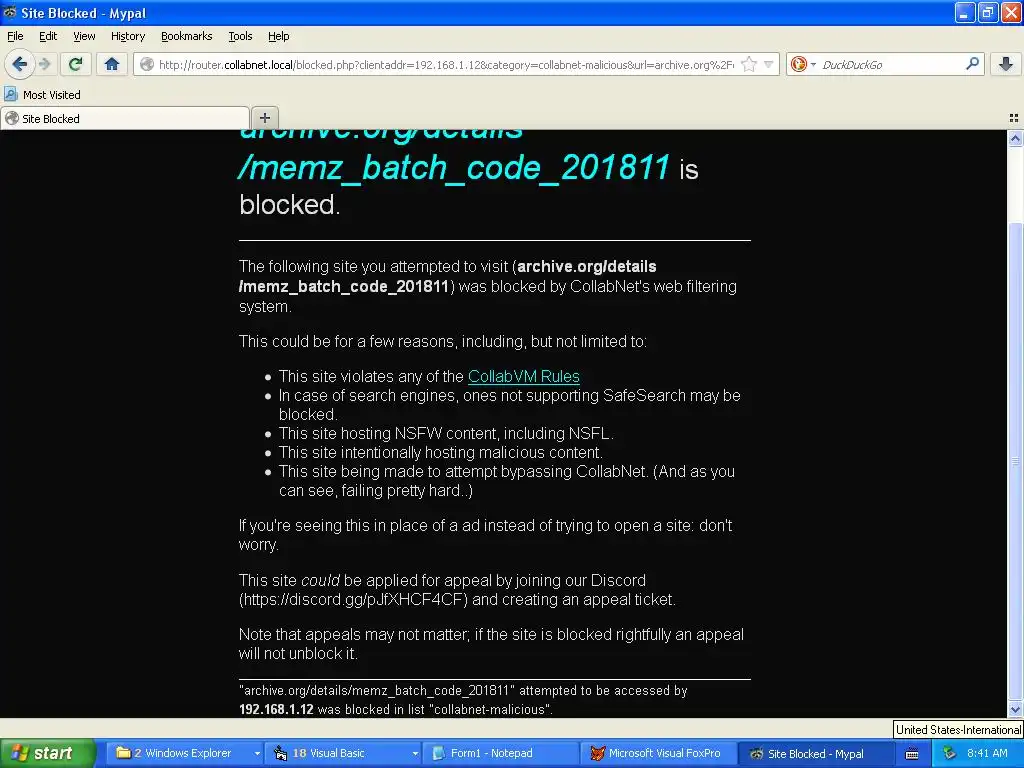Screen dimensions: 1024x768
Task: Go to the home page icon
Action: tap(112, 64)
